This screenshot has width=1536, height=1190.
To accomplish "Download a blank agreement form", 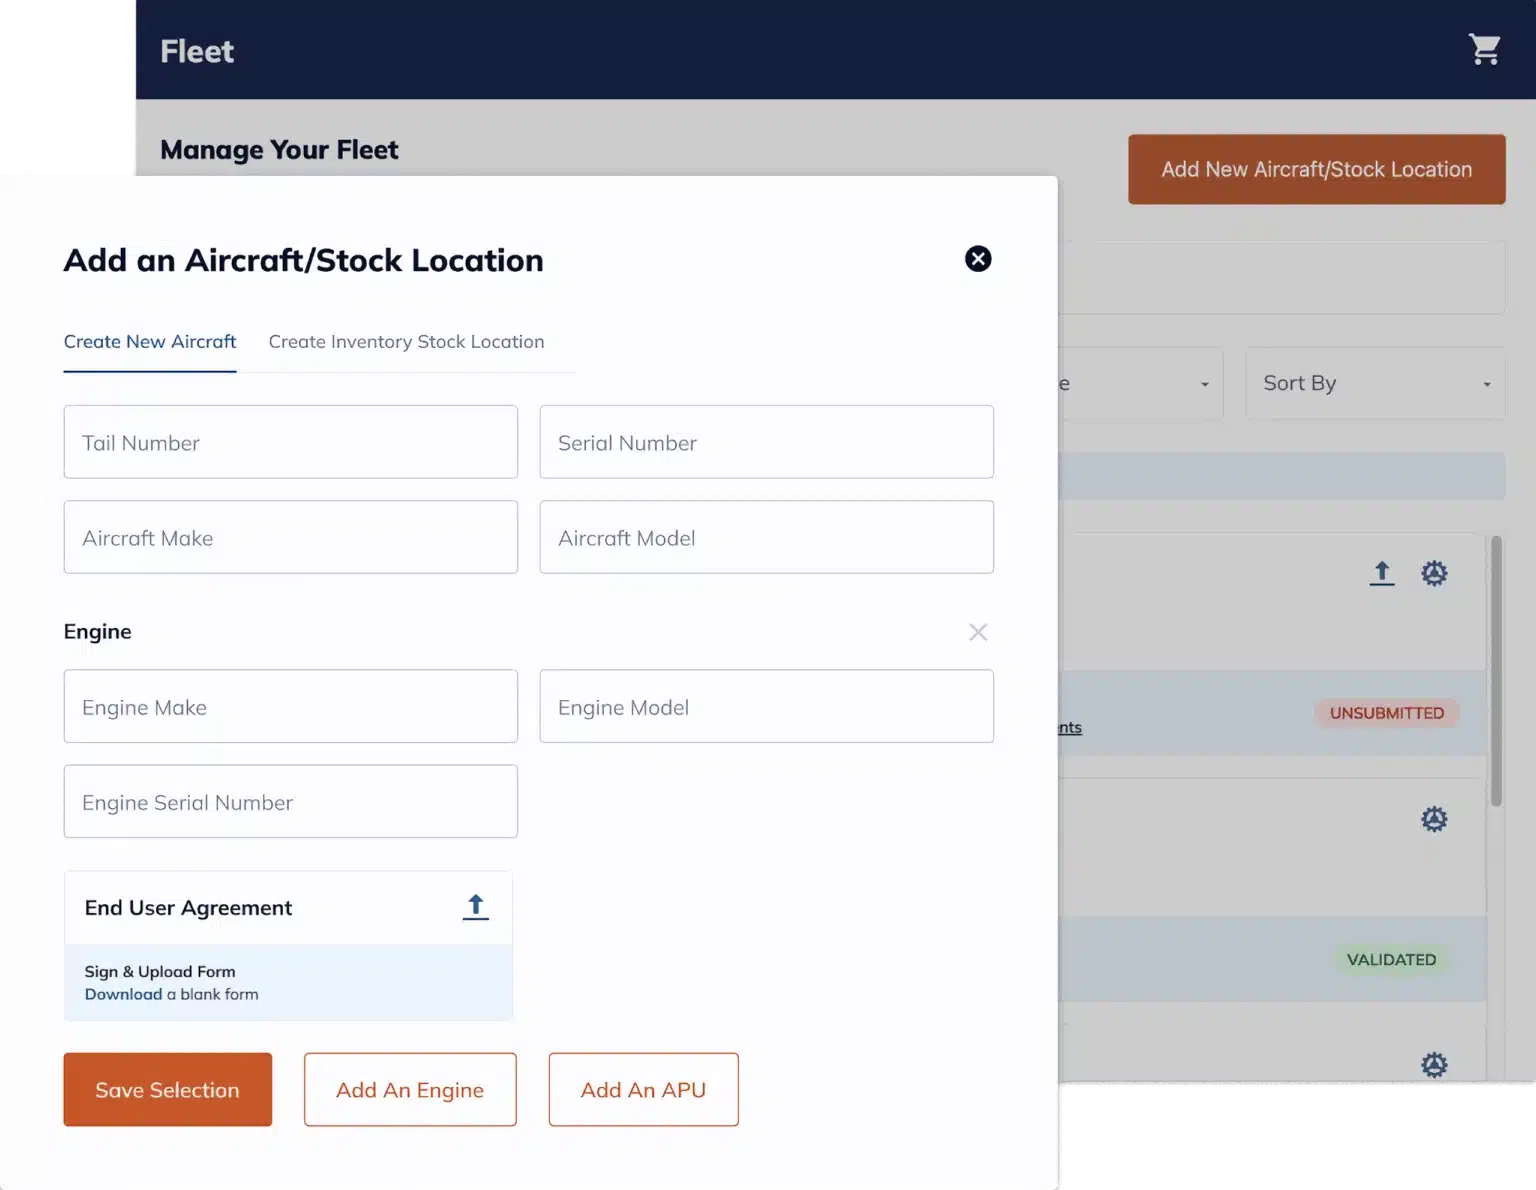I will (x=123, y=994).
